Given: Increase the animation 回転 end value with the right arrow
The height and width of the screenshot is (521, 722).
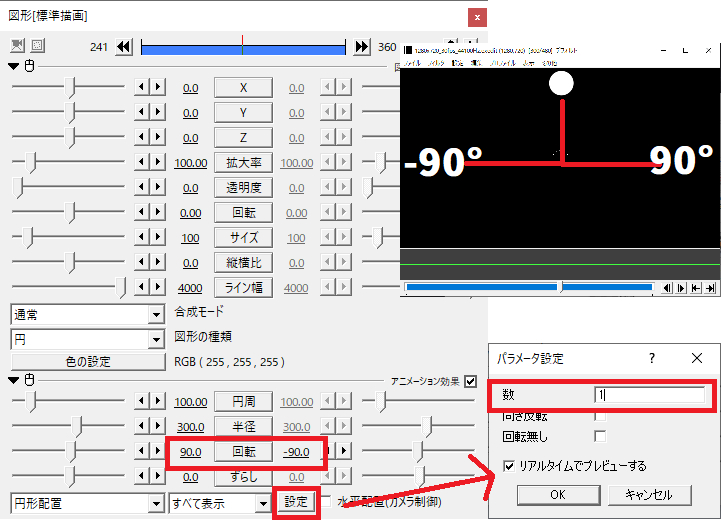Looking at the screenshot, I should point(344,451).
